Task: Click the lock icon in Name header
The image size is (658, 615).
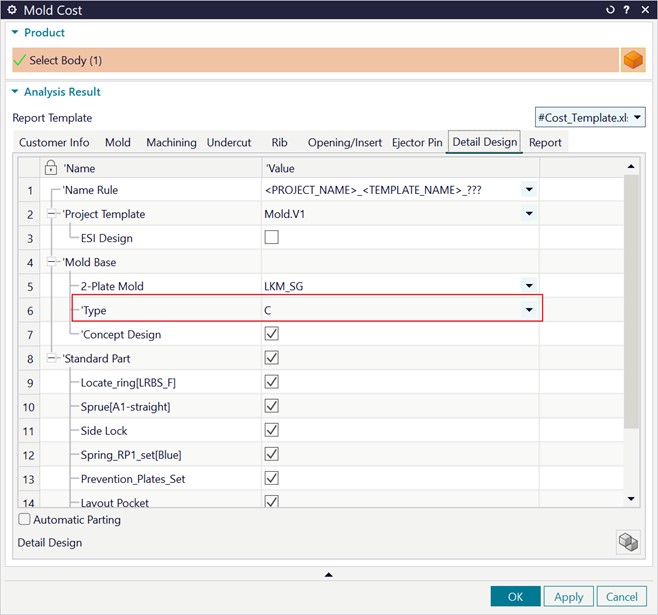Action: 51,167
